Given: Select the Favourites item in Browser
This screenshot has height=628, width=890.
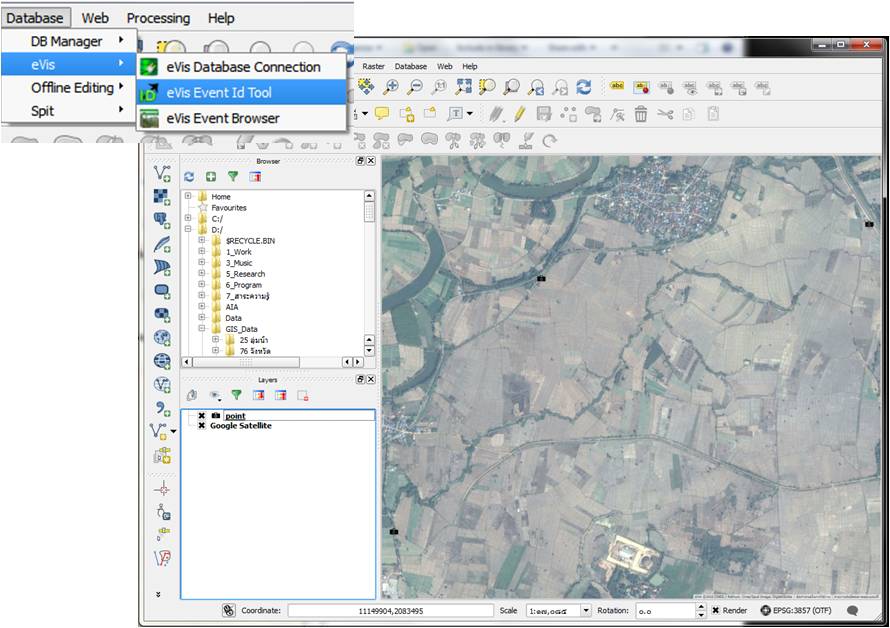Looking at the screenshot, I should (229, 208).
